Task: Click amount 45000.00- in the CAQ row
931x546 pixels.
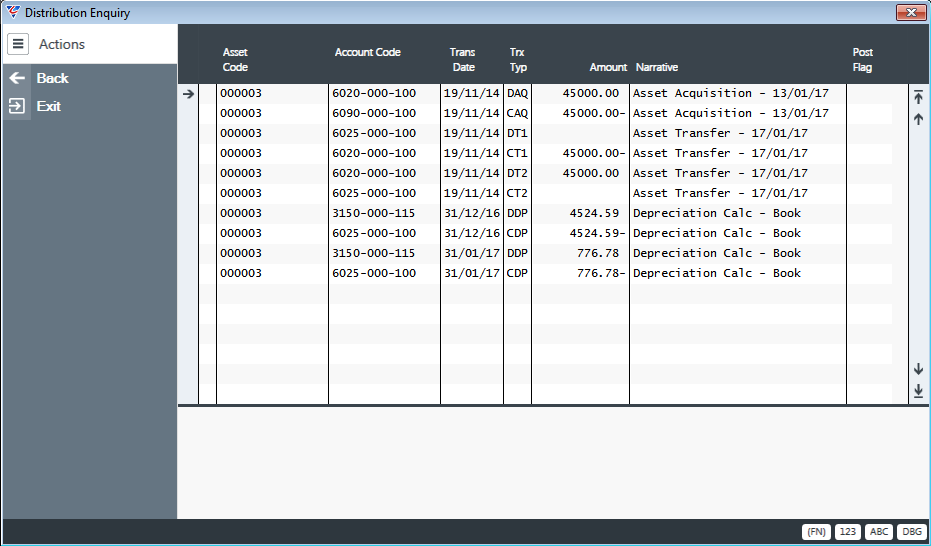Action: (594, 113)
